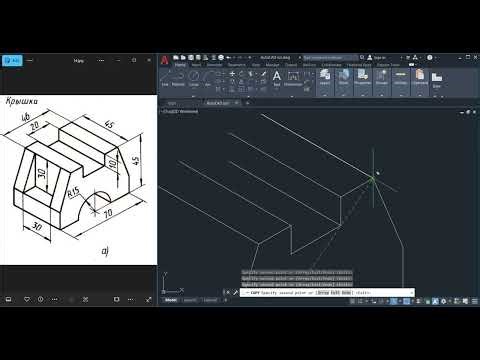Click the New drawing icon in quick access toolbar

click(176, 58)
